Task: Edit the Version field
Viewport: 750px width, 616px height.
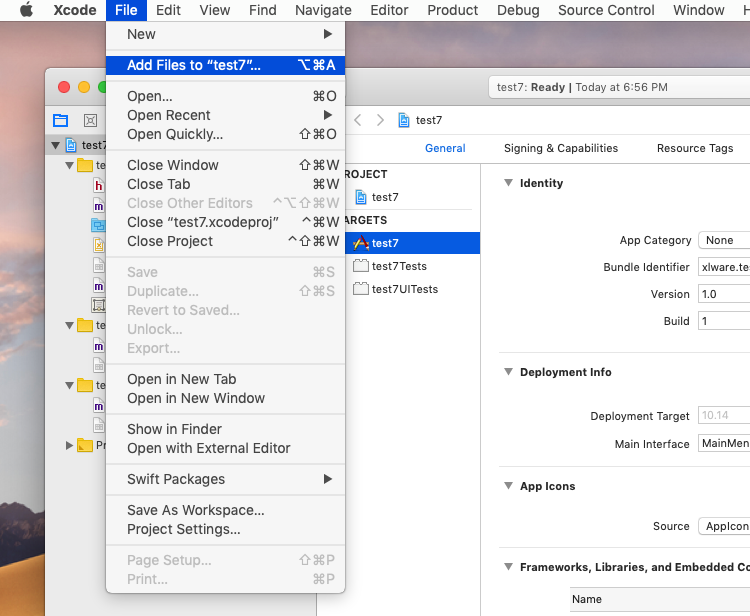Action: tap(724, 294)
